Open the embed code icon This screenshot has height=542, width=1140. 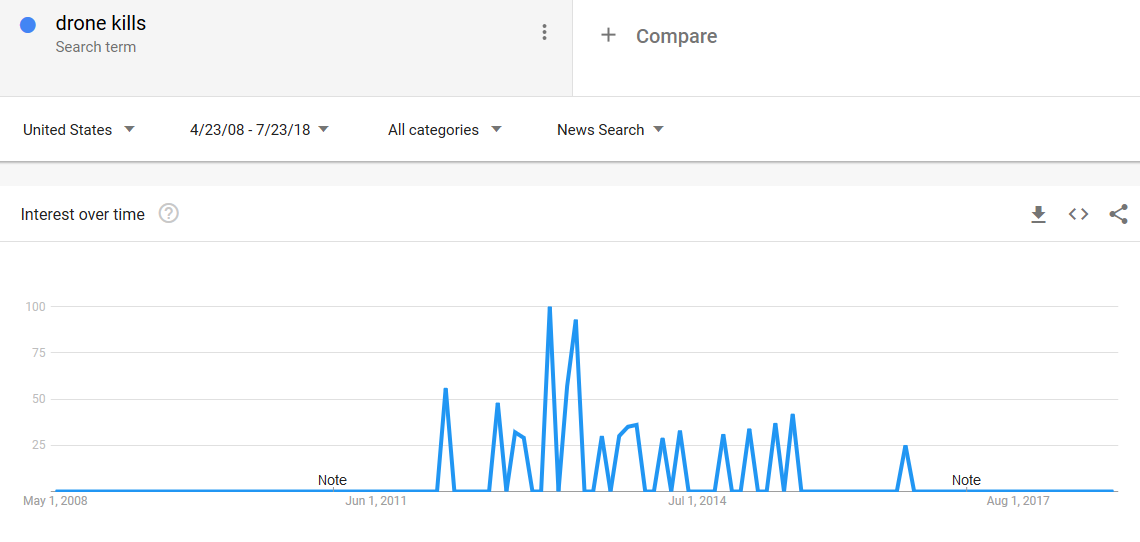click(x=1078, y=214)
